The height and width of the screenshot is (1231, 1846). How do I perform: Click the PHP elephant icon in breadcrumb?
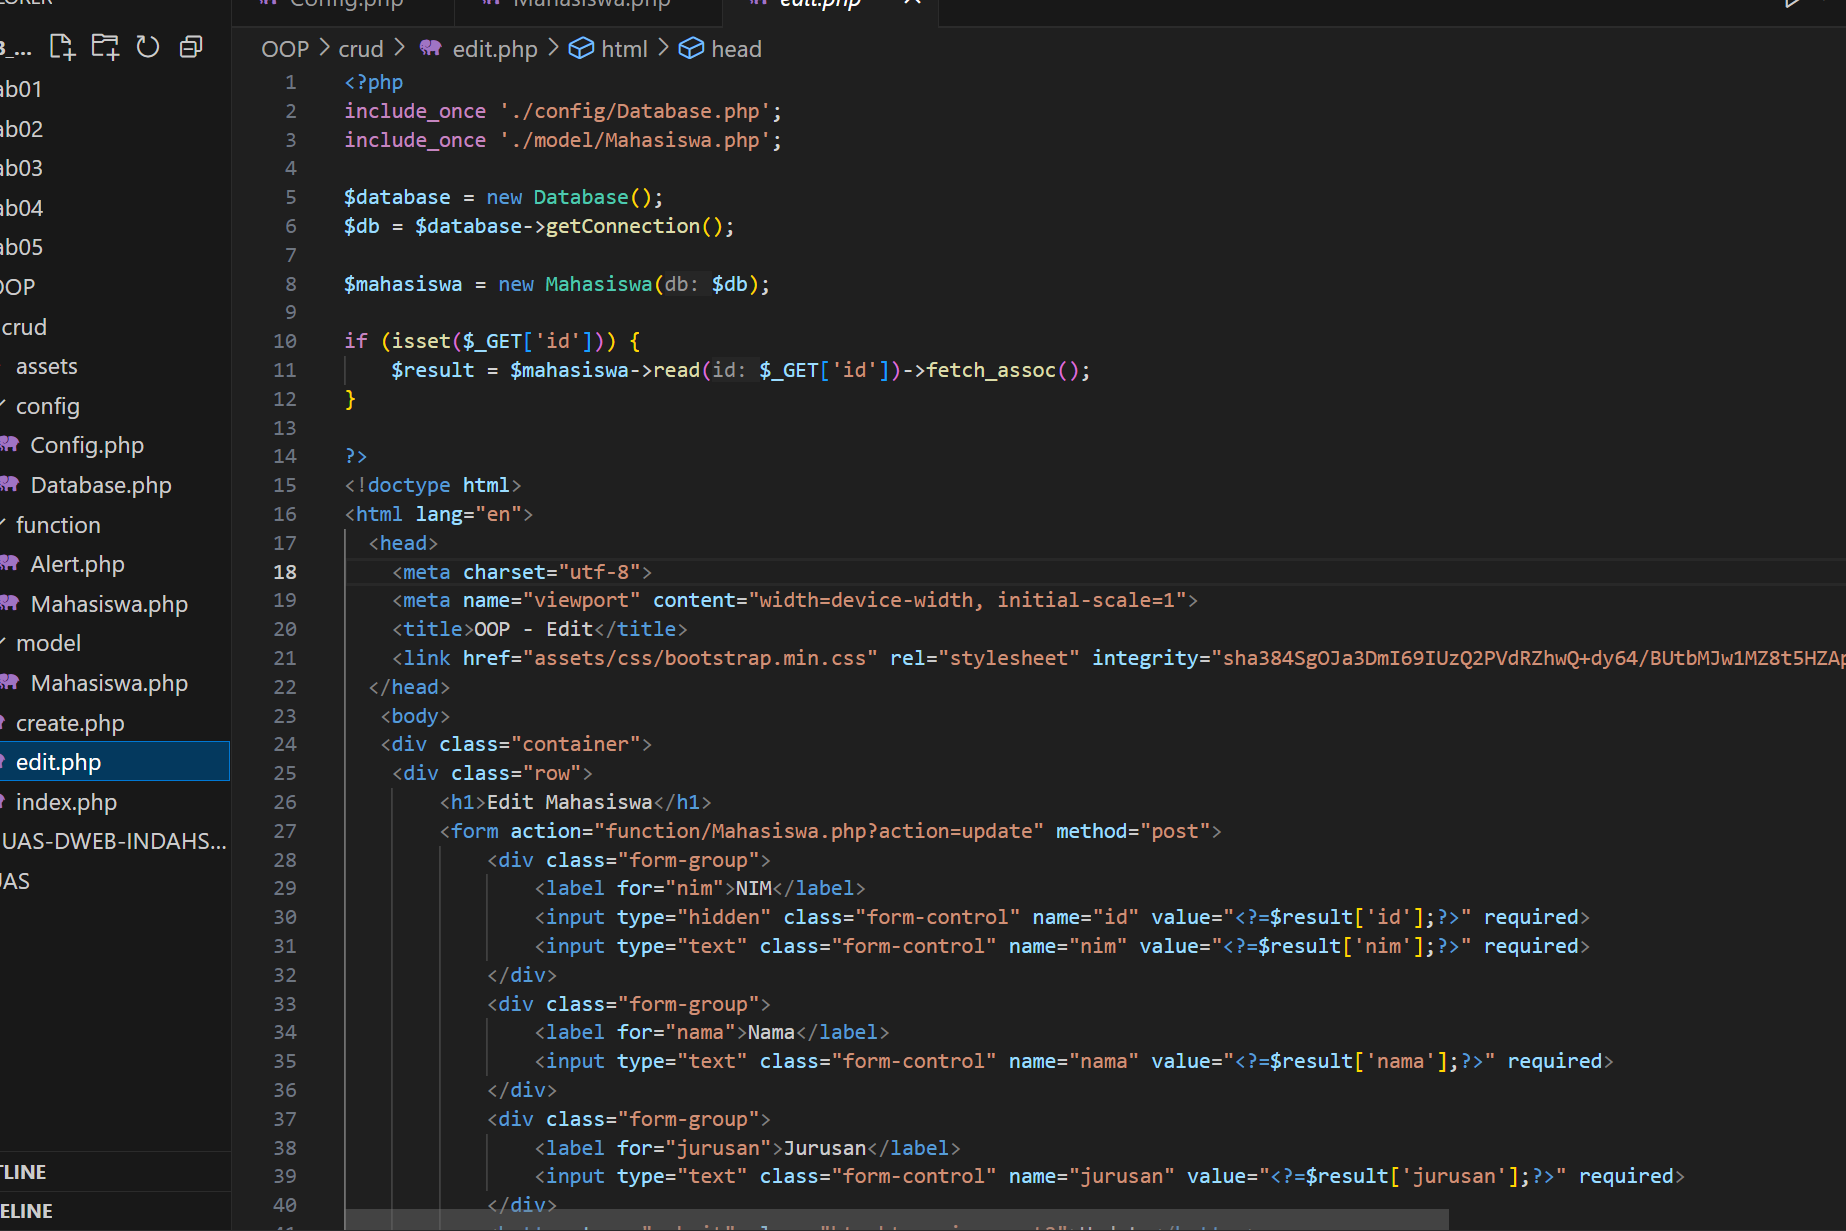coord(431,49)
